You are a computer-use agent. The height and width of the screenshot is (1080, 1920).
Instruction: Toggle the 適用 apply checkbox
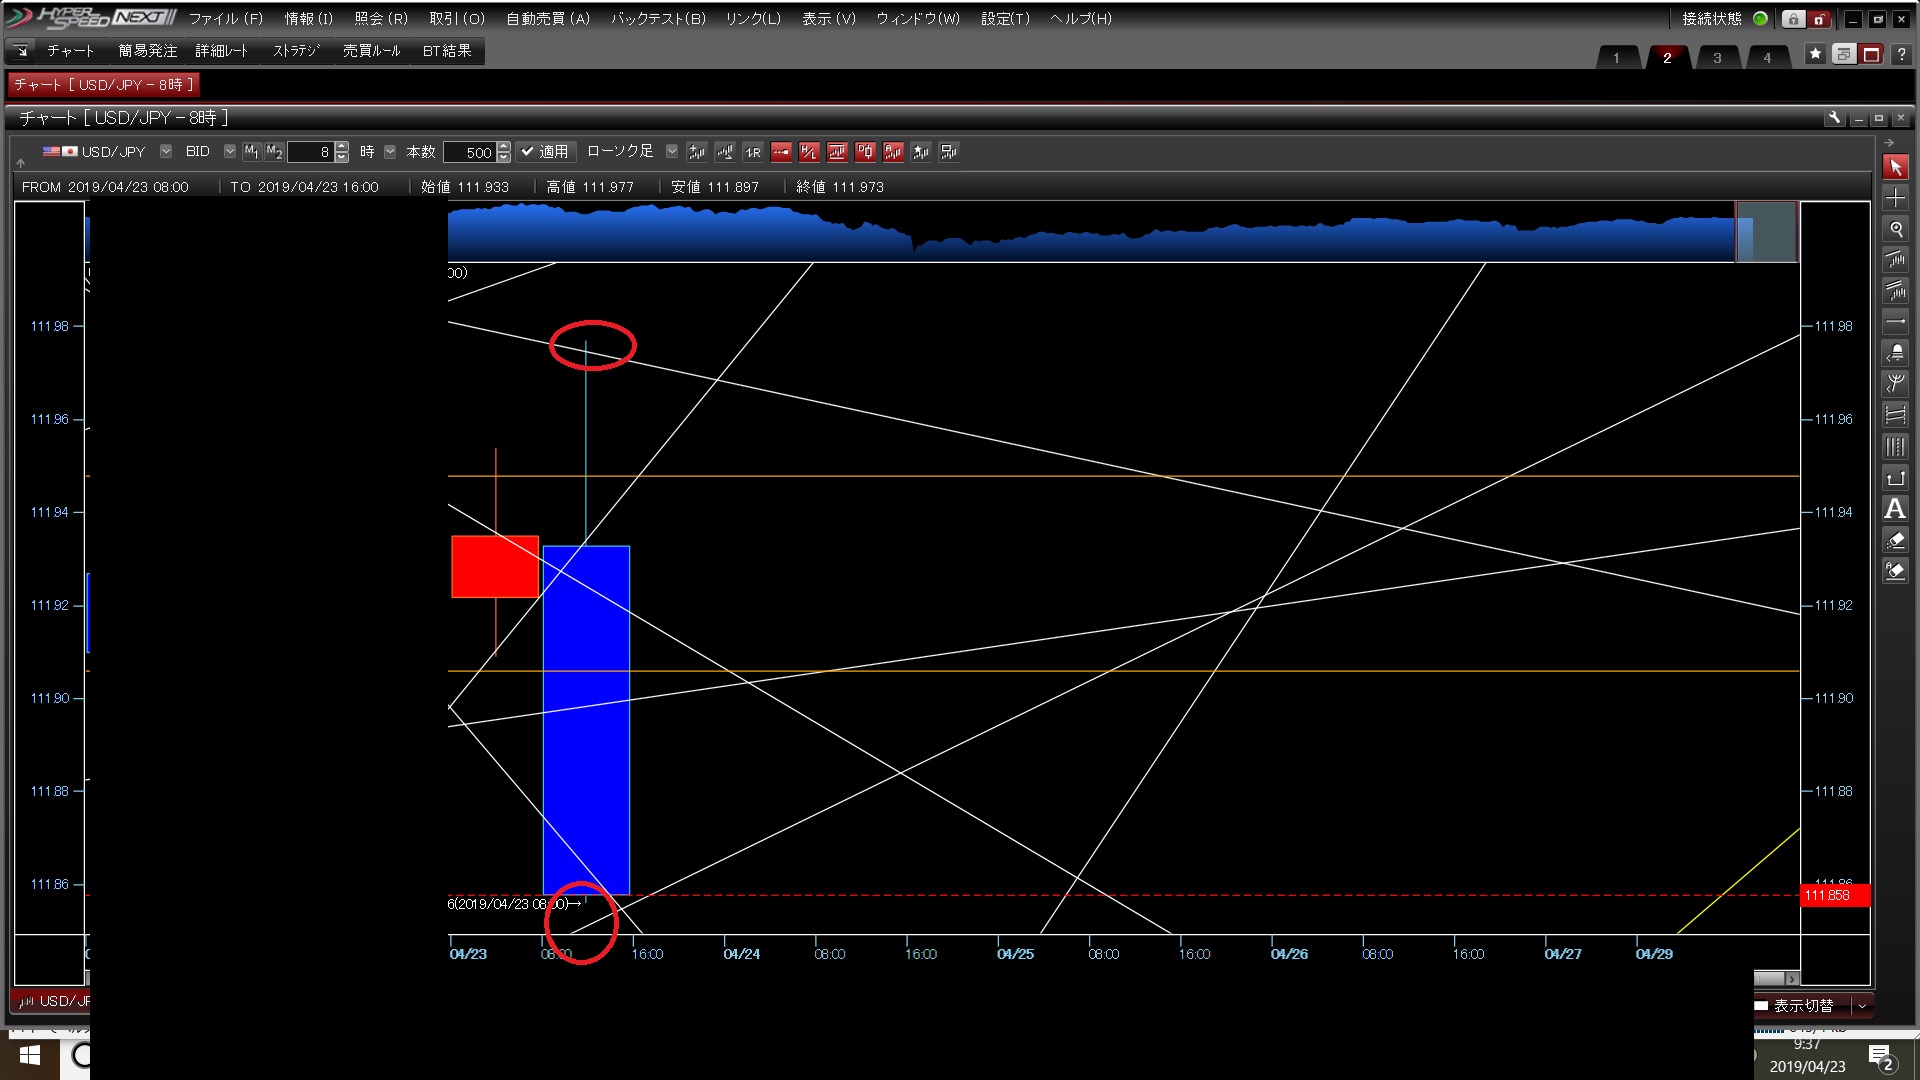click(545, 152)
